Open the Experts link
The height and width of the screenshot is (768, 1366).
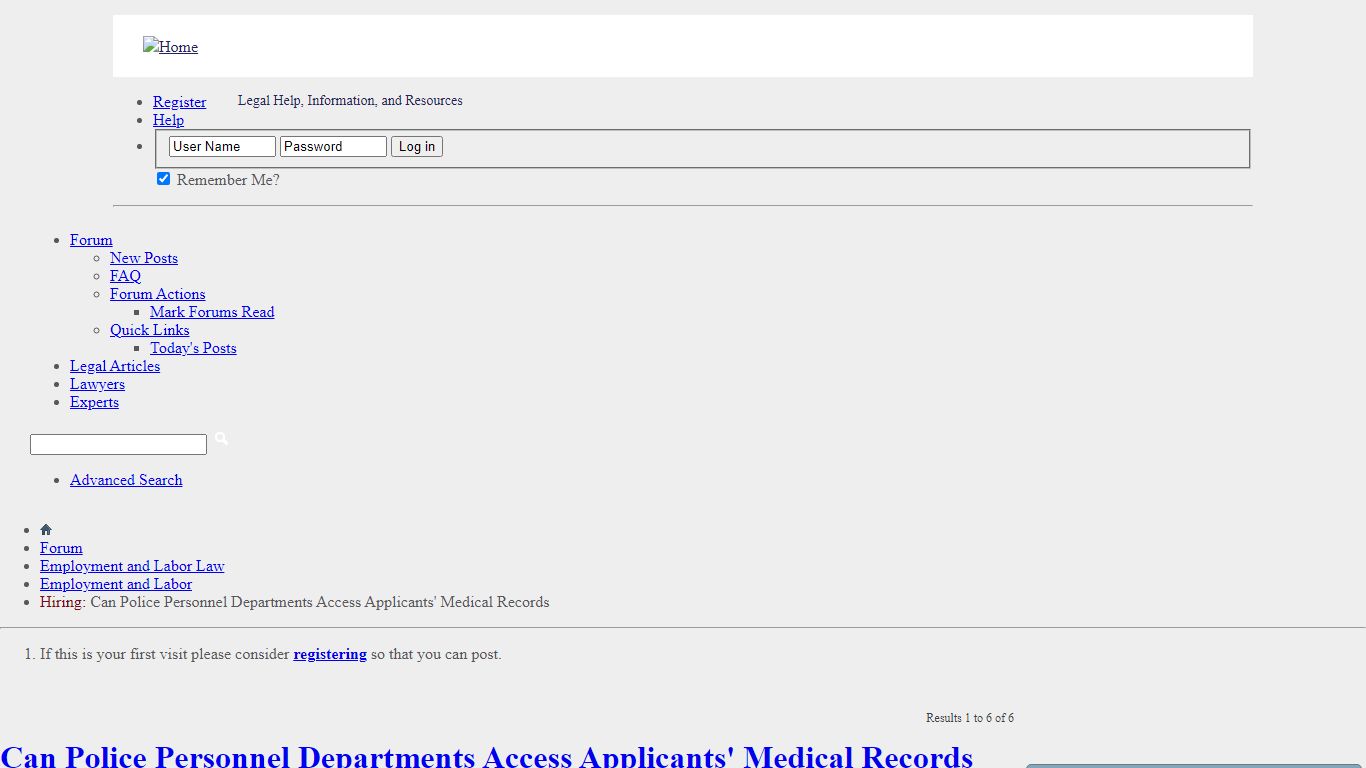click(x=94, y=402)
